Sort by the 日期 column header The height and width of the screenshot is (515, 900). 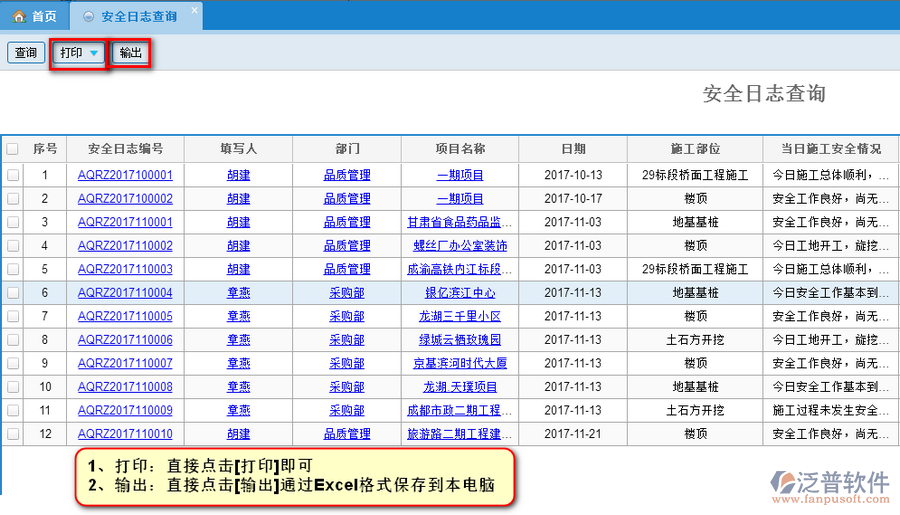point(573,149)
